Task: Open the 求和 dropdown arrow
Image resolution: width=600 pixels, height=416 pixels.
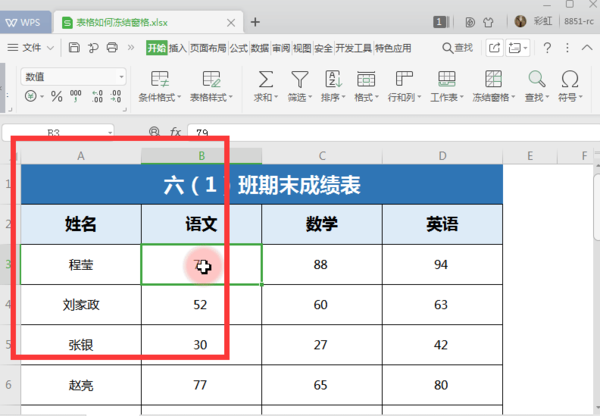Action: (276, 98)
